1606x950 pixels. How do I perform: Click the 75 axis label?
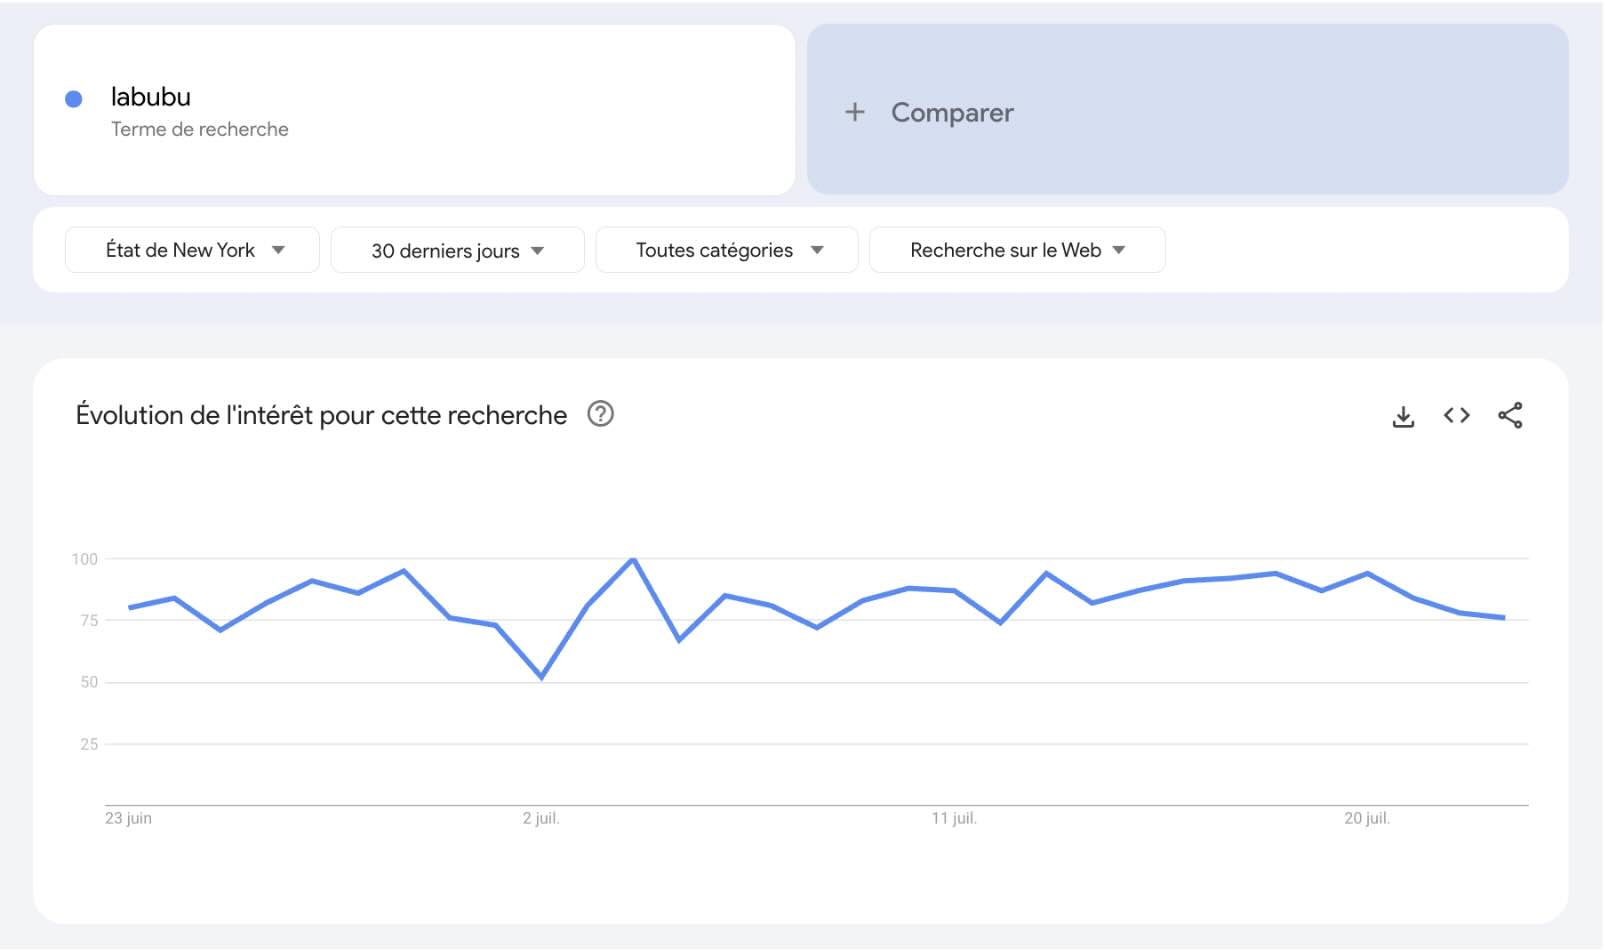tap(89, 620)
